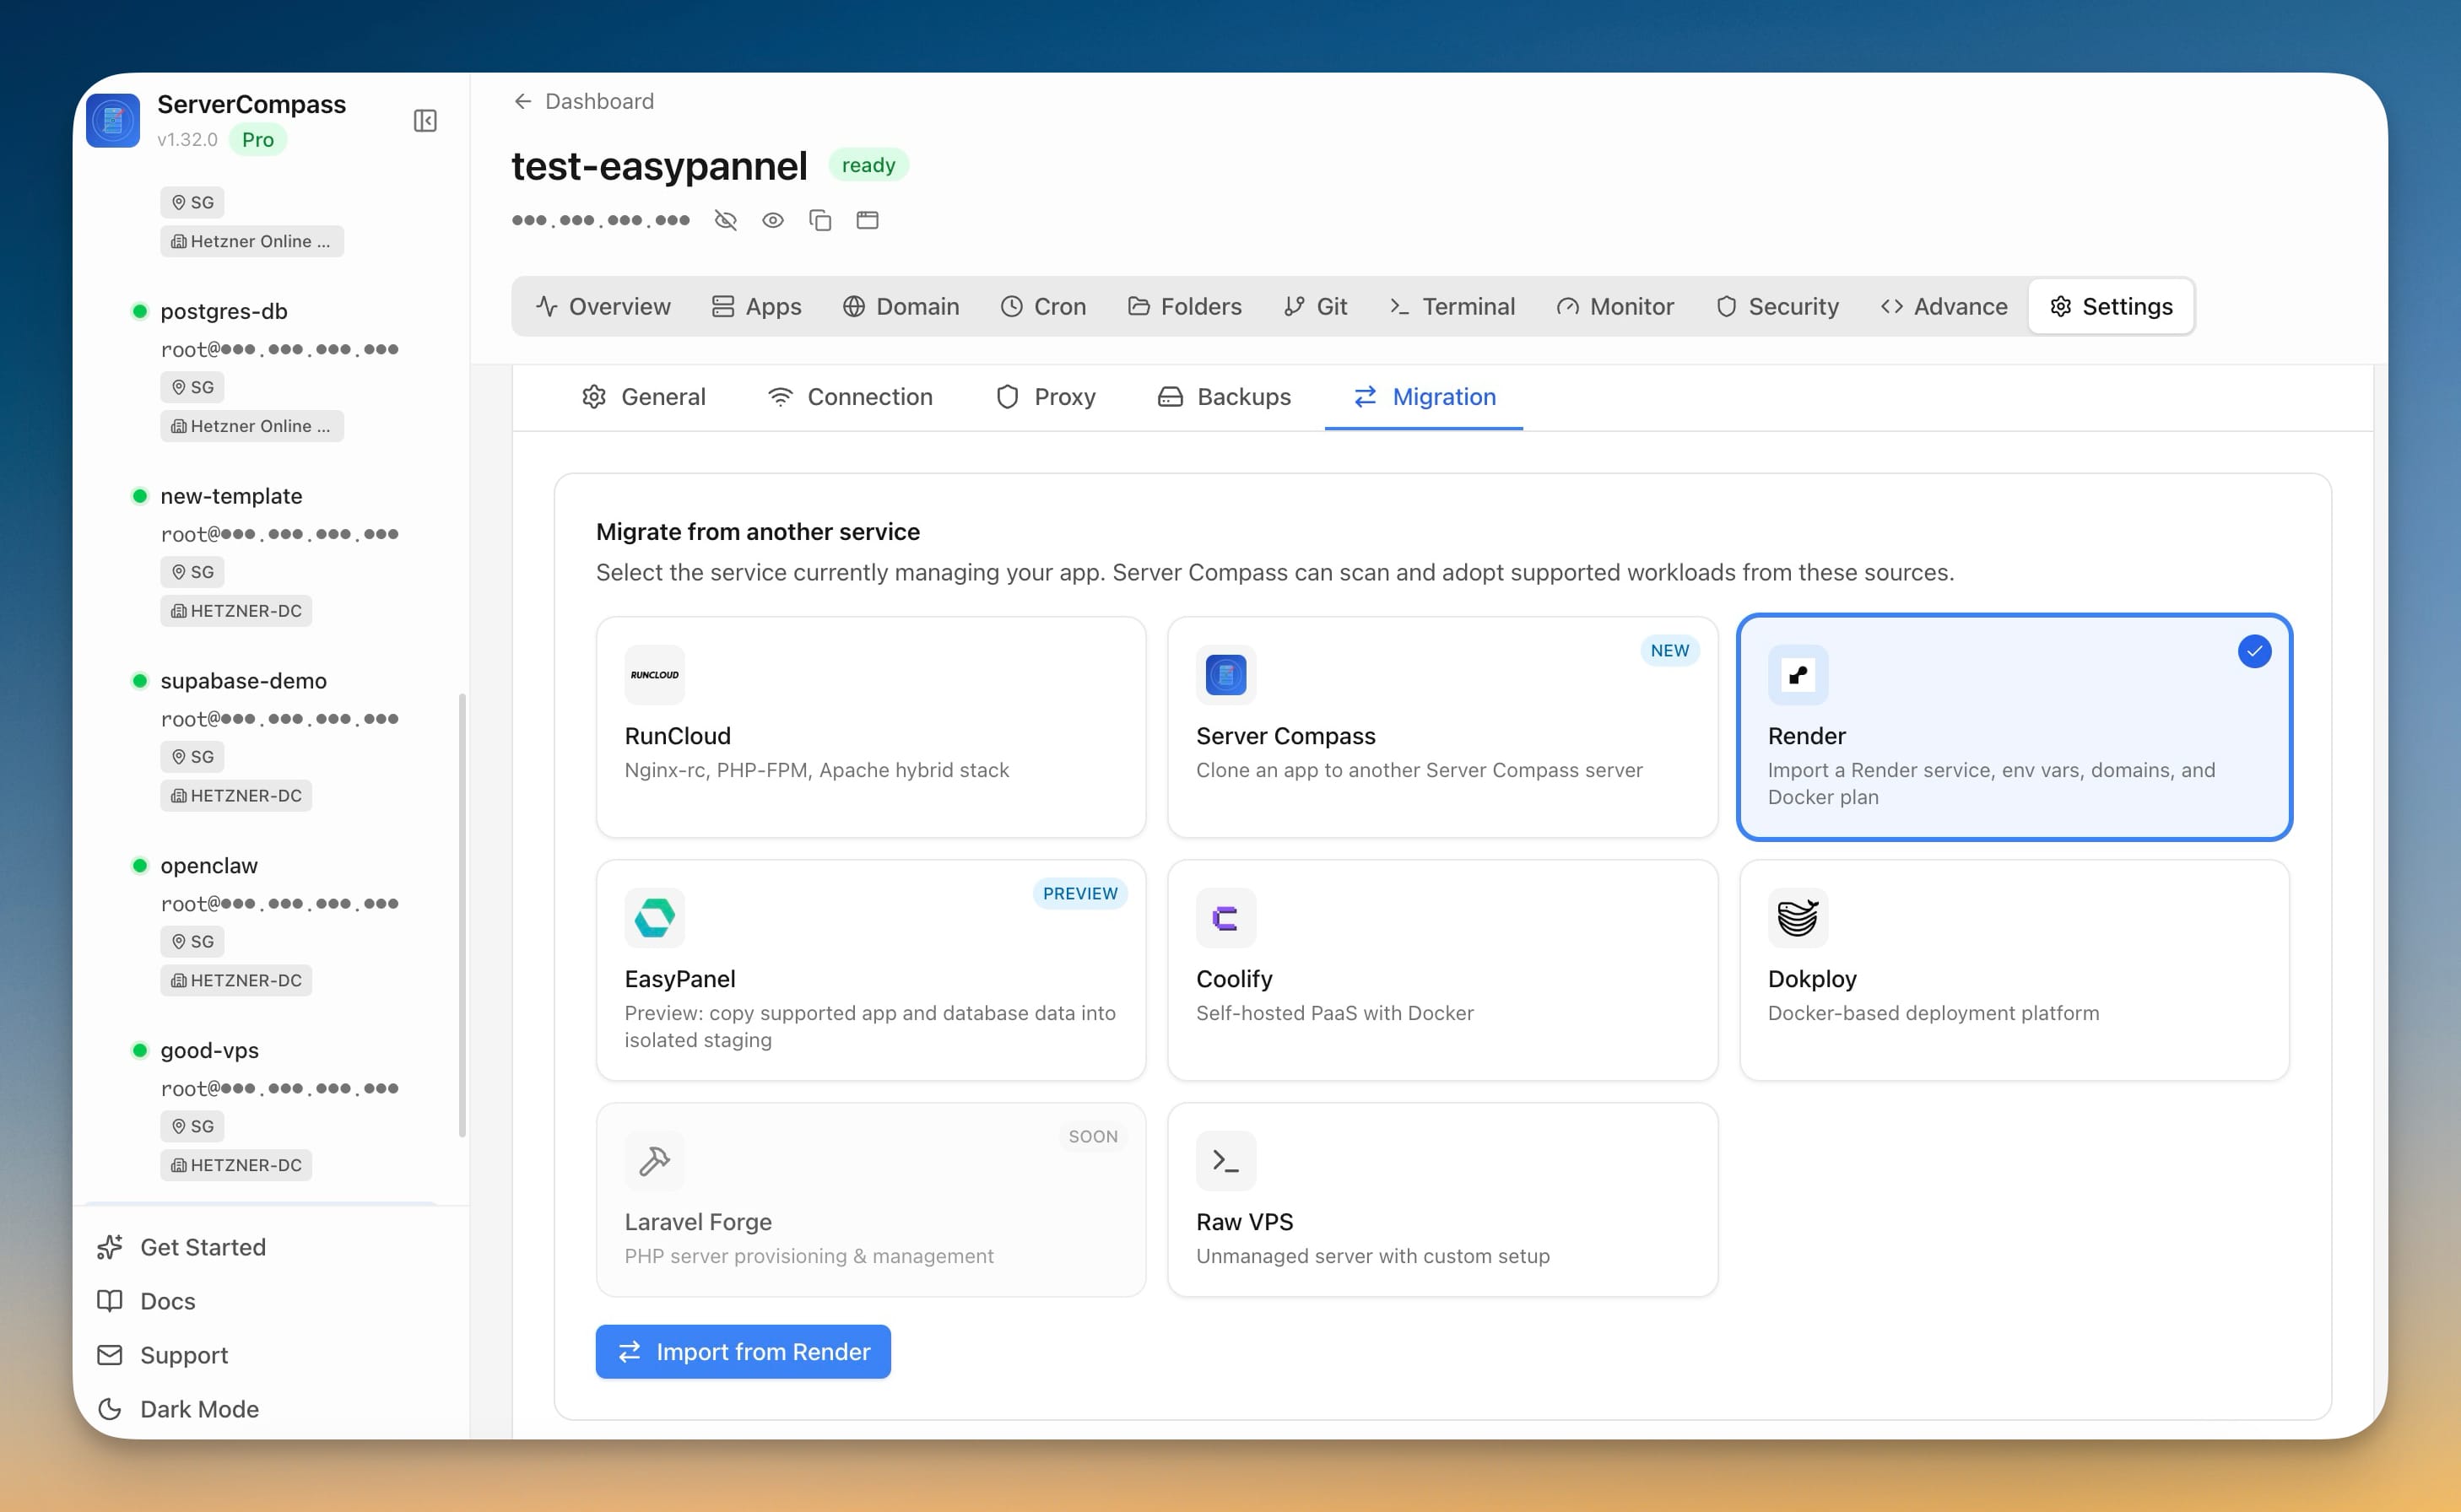Click Hetzner Online tag under postgres-db
Viewport: 2461px width, 1512px height.
click(x=252, y=427)
